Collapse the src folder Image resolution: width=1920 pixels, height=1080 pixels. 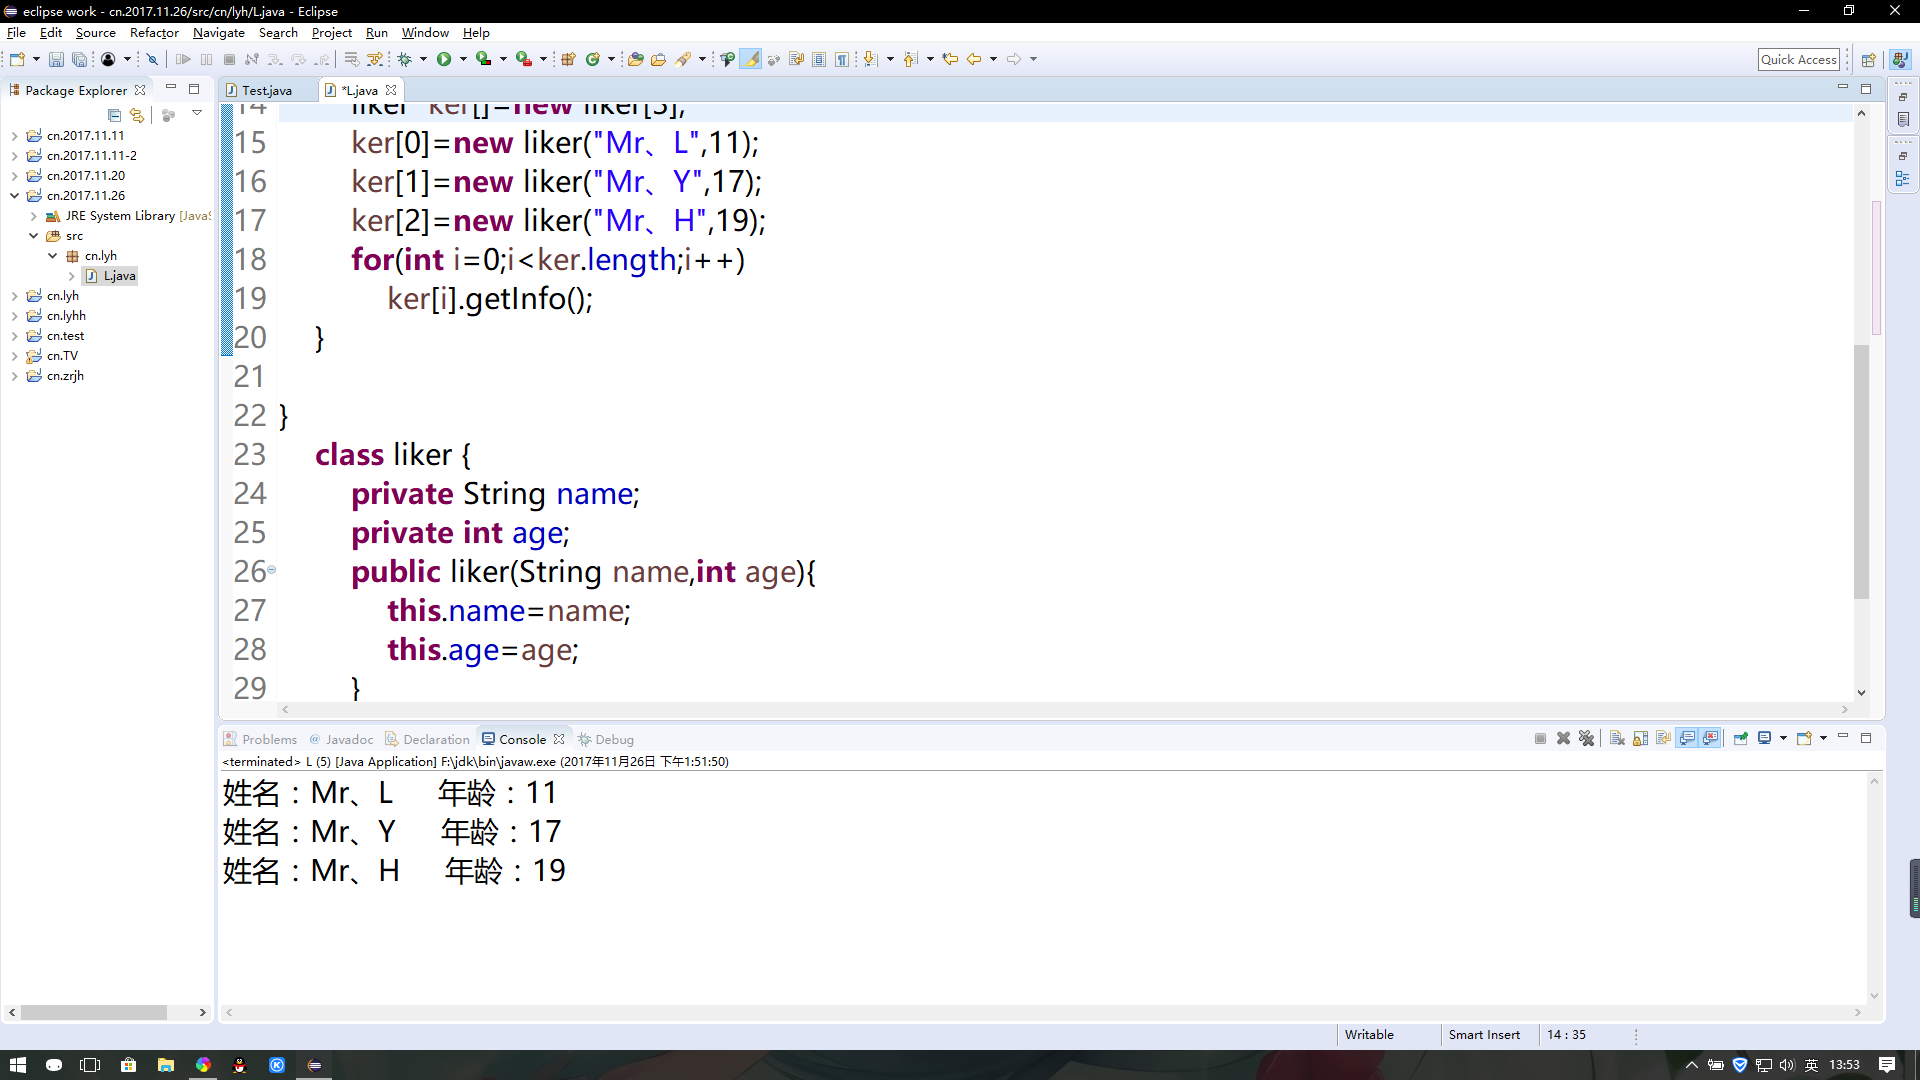coord(33,236)
